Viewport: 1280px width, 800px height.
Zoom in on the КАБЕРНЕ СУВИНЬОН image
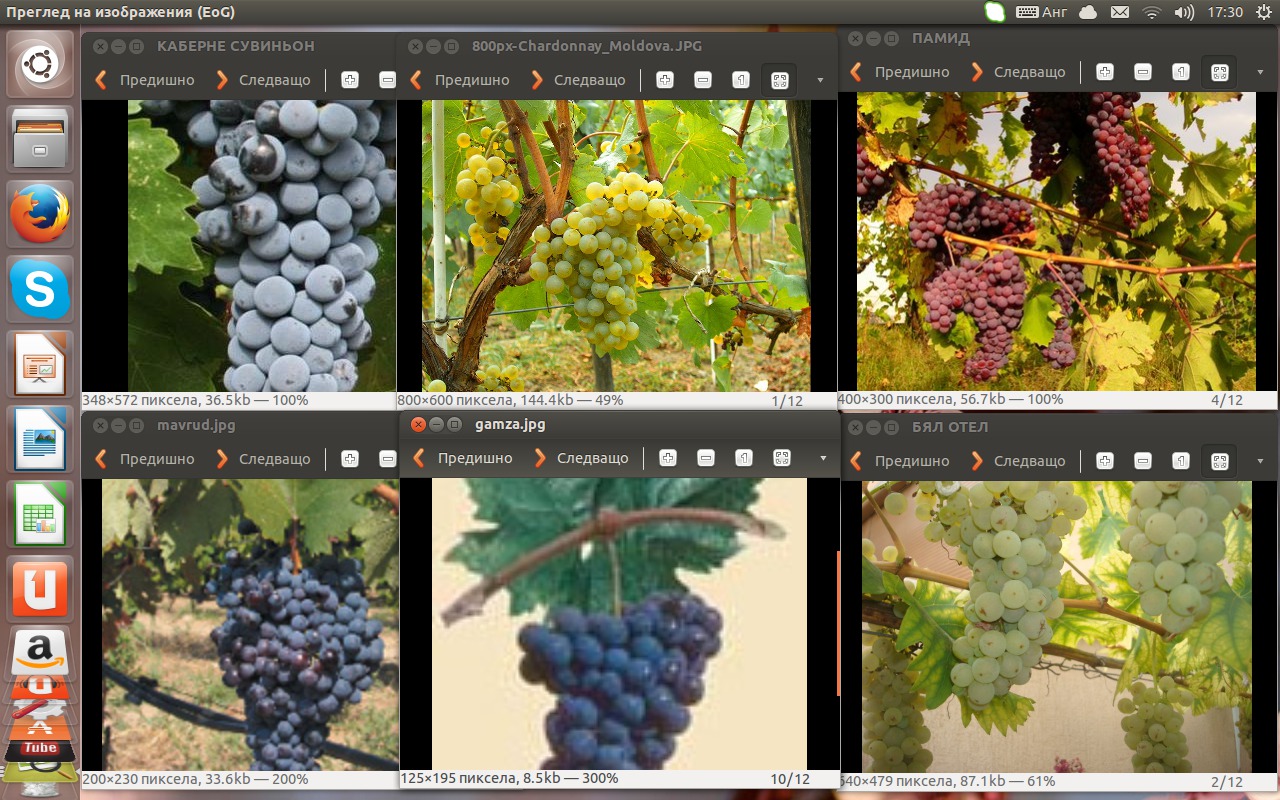(350, 80)
